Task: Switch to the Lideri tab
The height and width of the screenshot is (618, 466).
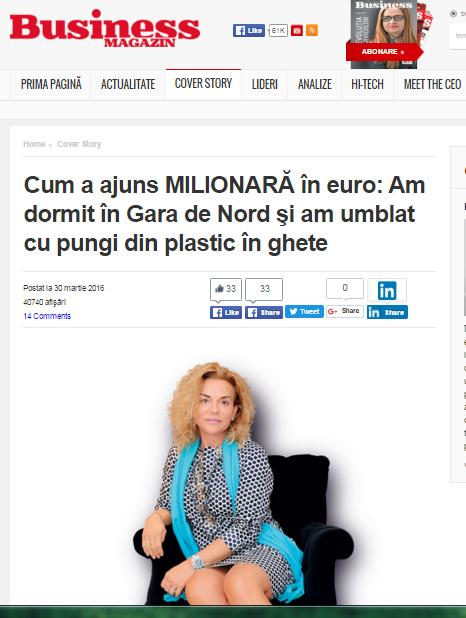Action: click(x=265, y=84)
